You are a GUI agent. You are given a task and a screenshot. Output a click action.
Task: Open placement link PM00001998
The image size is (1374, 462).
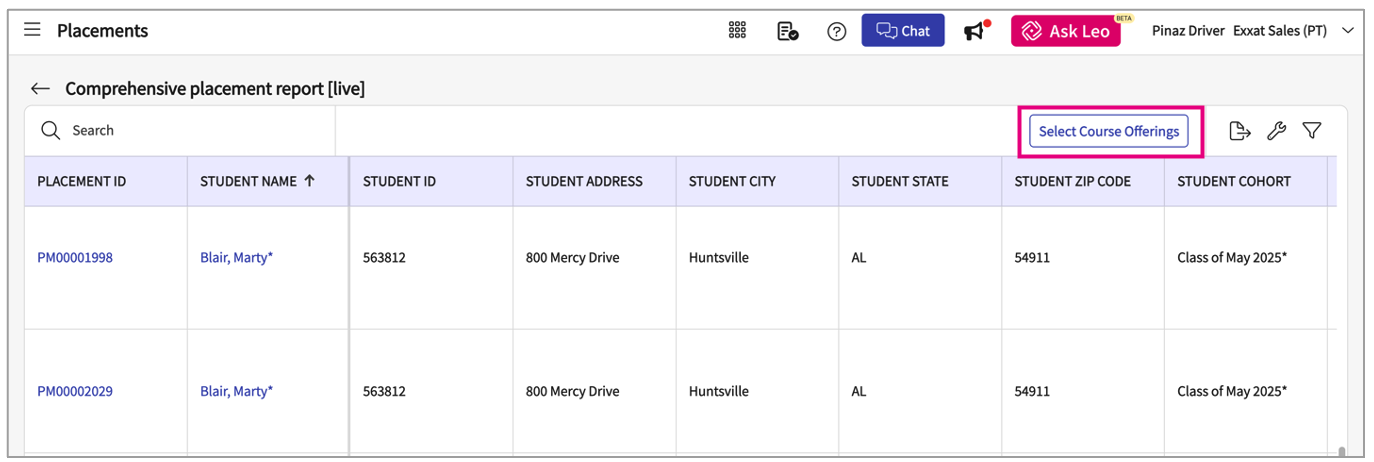[x=75, y=258]
